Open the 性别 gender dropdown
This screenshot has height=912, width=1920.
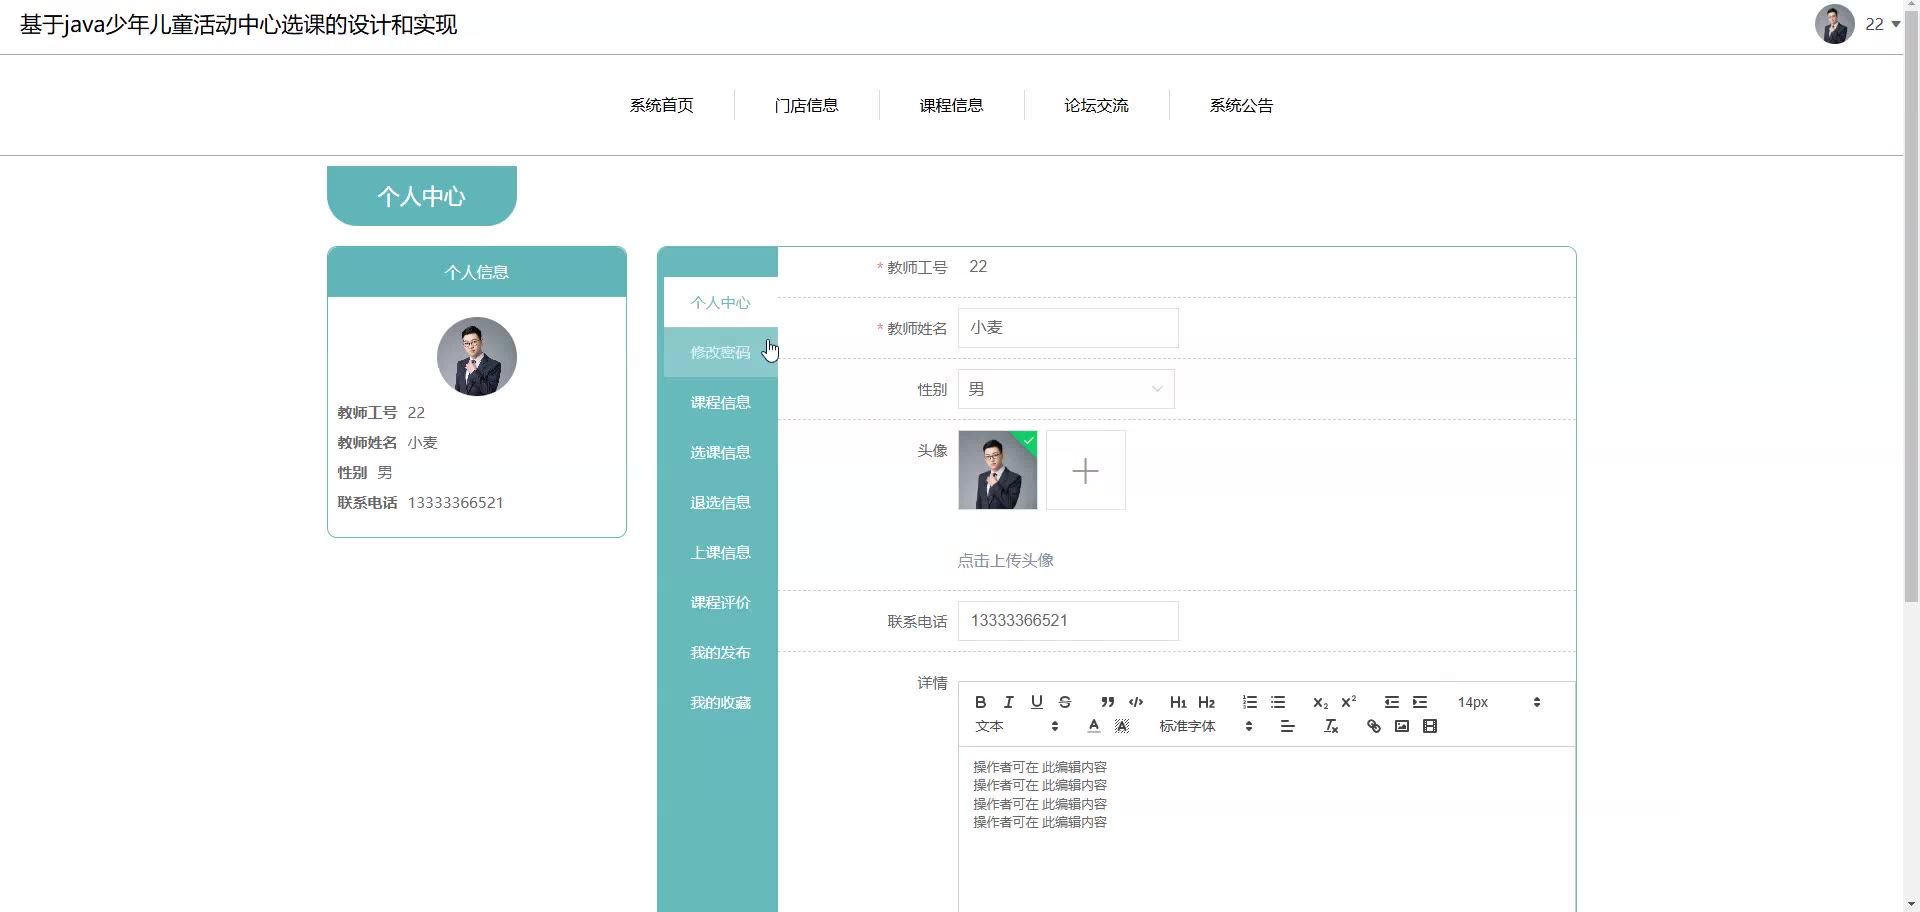point(1066,389)
